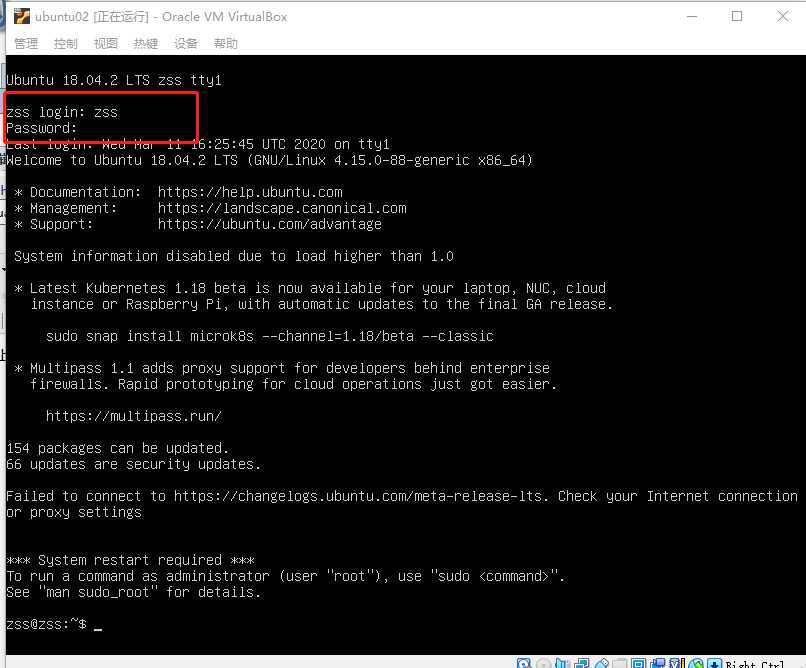
Task: Click the VirtualBox icon in title bar
Action: tap(22, 16)
